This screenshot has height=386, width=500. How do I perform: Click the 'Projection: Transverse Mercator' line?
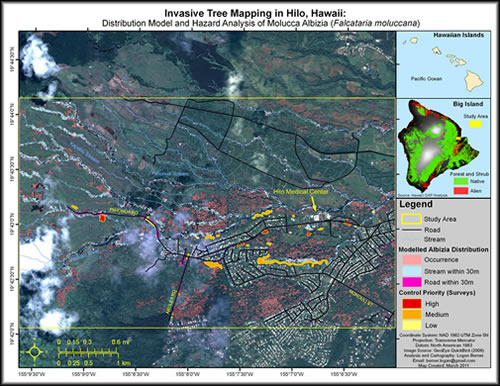point(444,340)
